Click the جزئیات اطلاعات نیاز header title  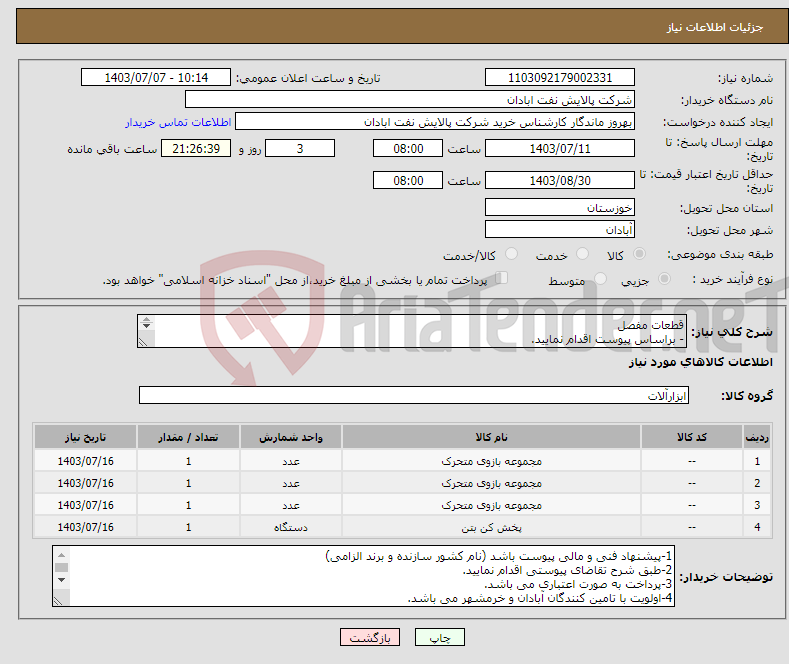point(715,27)
